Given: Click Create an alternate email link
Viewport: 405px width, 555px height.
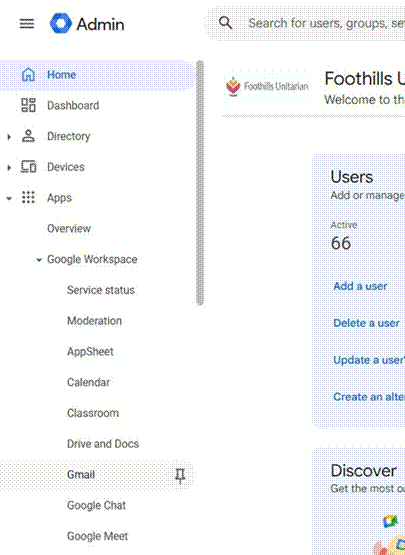Looking at the screenshot, I should pyautogui.click(x=369, y=397).
